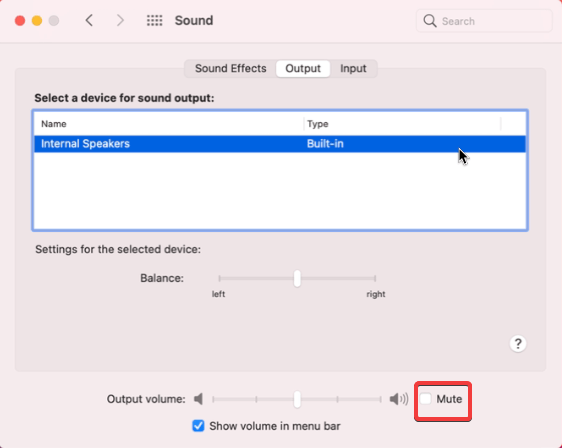Minimize the window with the yellow button
This screenshot has width=562, height=448.
coord(37,21)
